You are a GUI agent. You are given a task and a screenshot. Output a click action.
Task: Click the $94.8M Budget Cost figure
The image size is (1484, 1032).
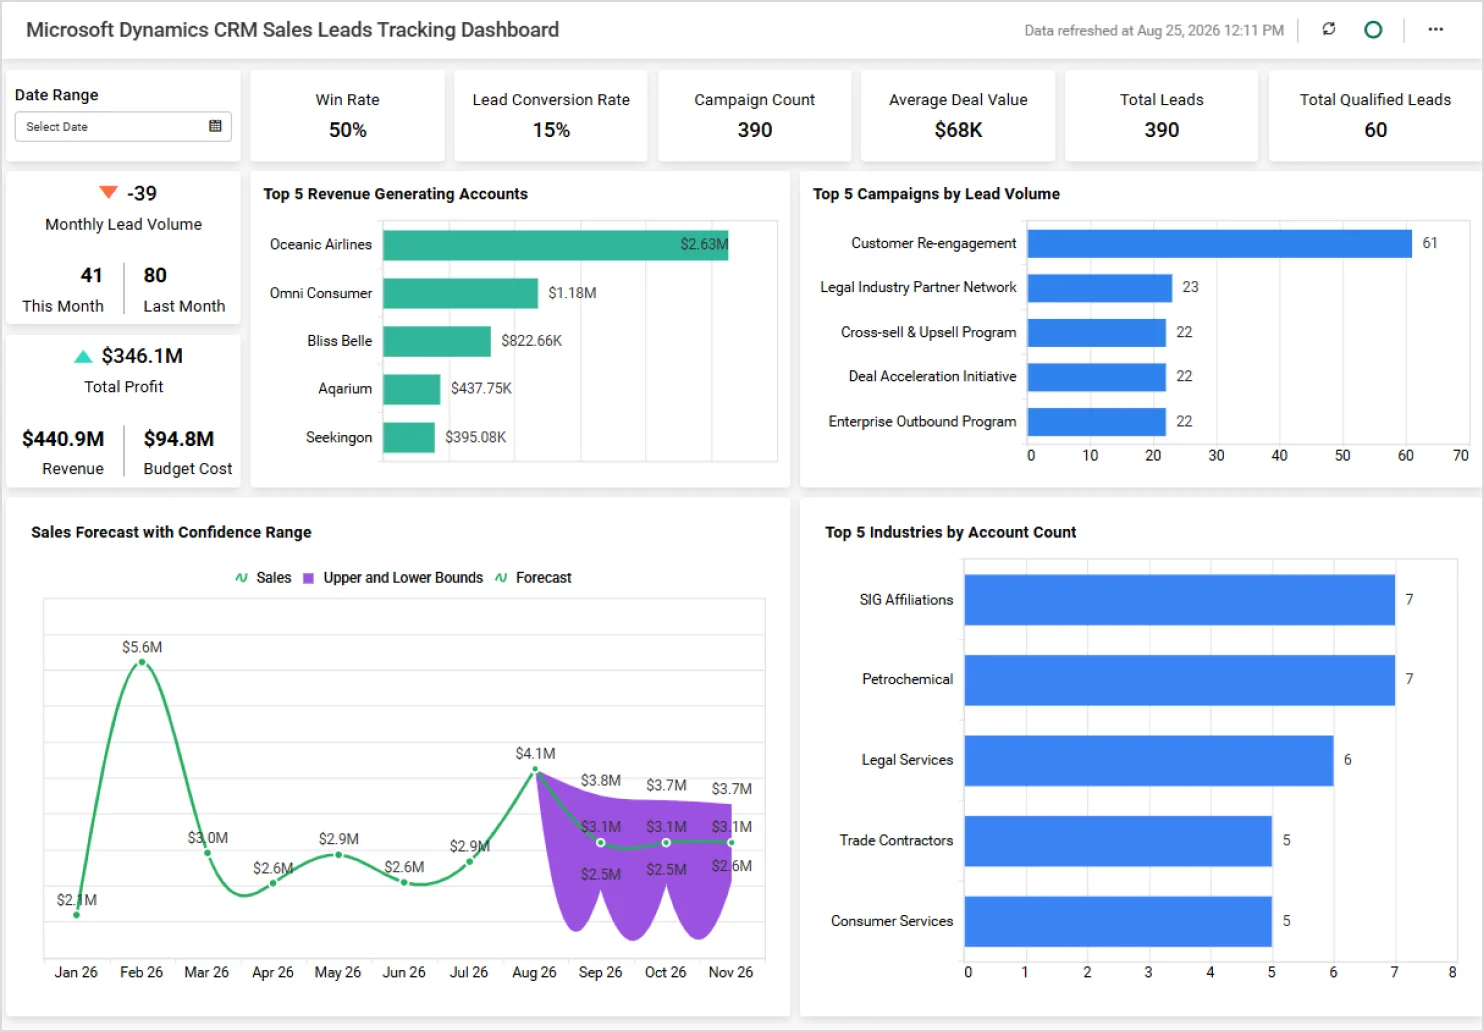179,439
